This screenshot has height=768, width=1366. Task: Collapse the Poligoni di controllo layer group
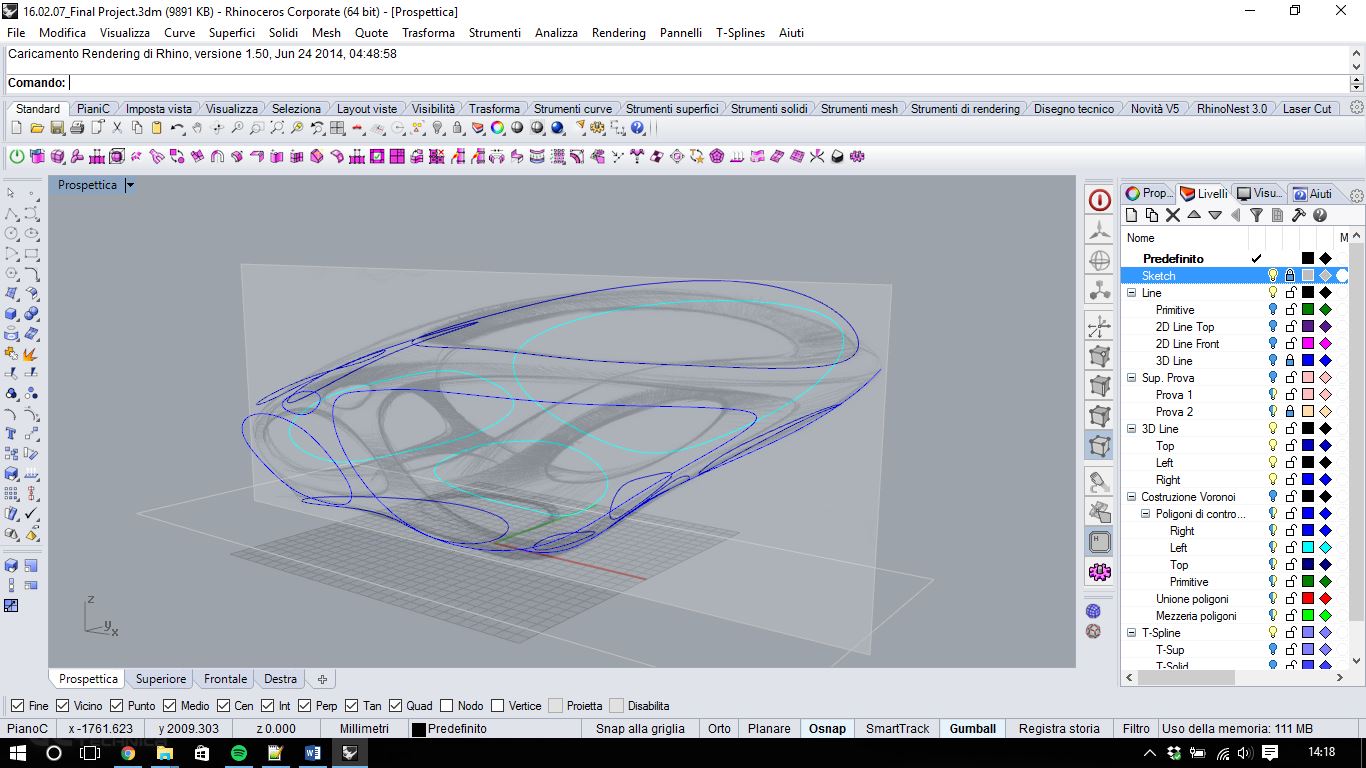click(1146, 514)
